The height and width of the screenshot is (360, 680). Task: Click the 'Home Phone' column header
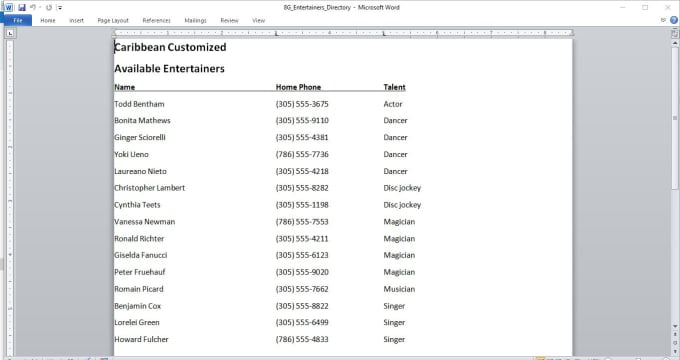pos(298,87)
